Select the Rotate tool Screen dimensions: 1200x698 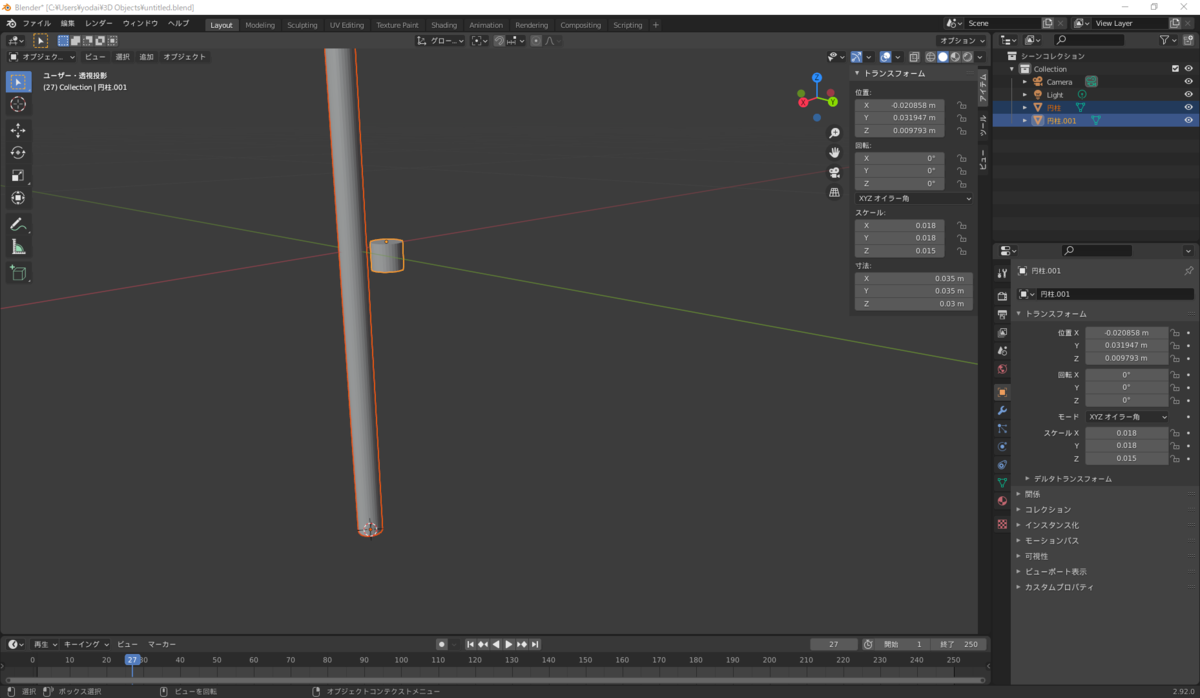coord(18,153)
